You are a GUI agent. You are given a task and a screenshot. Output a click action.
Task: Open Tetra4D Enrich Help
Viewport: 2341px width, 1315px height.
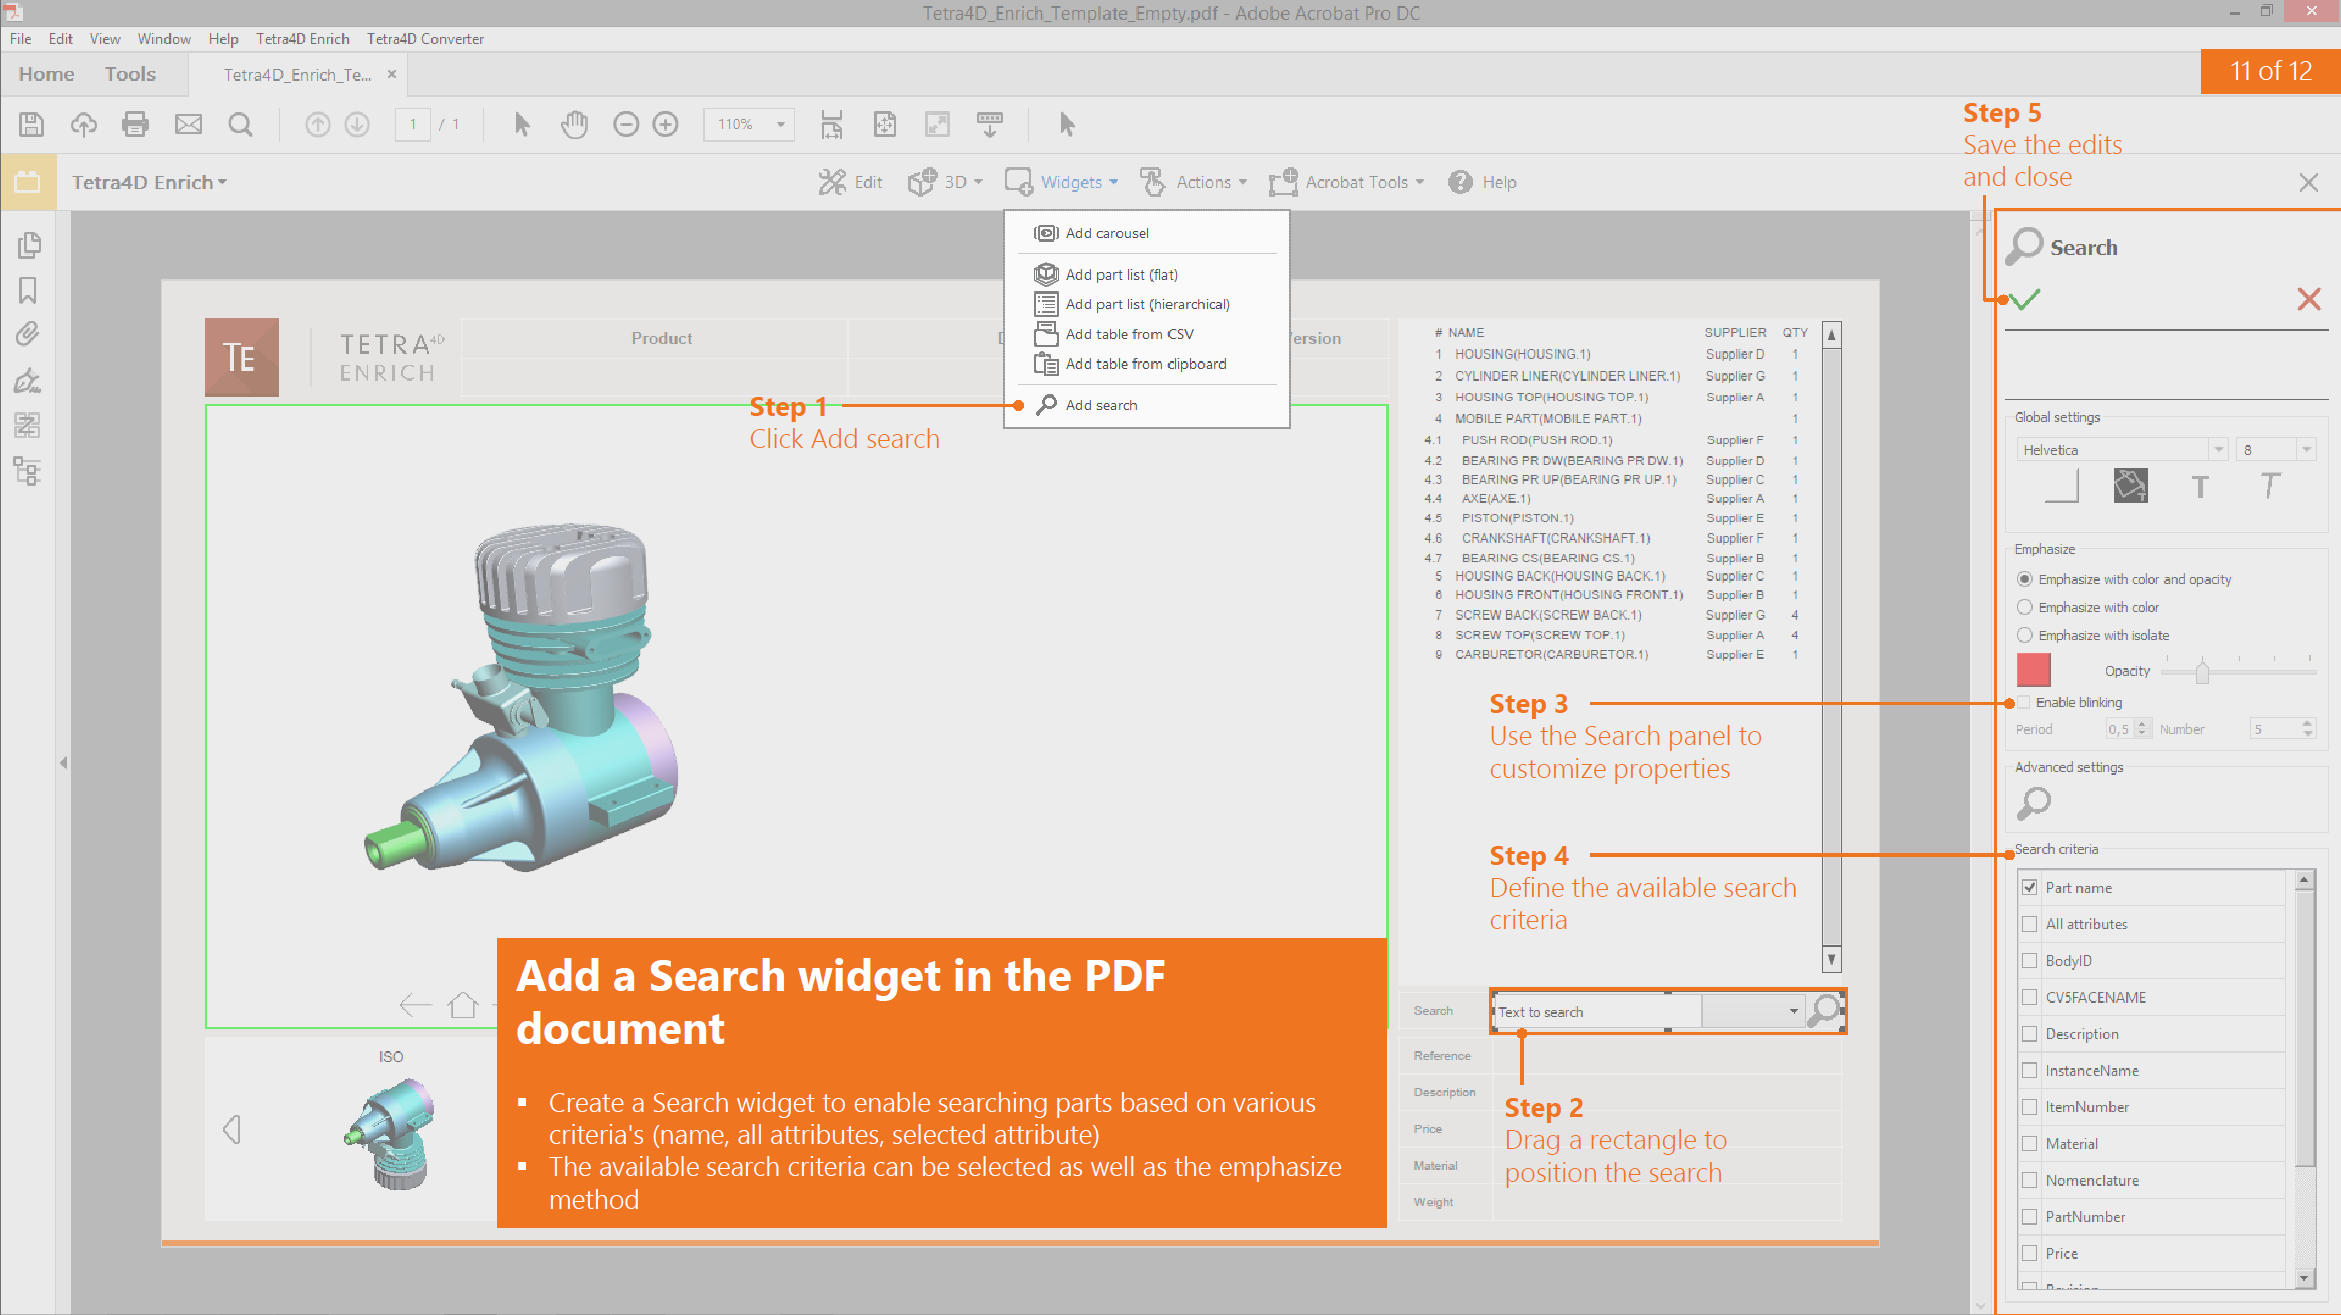coord(1483,182)
